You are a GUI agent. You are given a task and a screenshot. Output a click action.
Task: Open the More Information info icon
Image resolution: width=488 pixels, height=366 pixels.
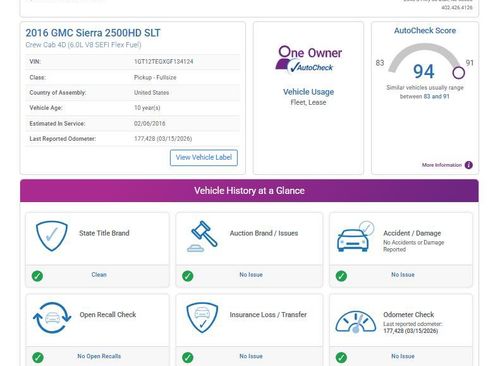469,165
